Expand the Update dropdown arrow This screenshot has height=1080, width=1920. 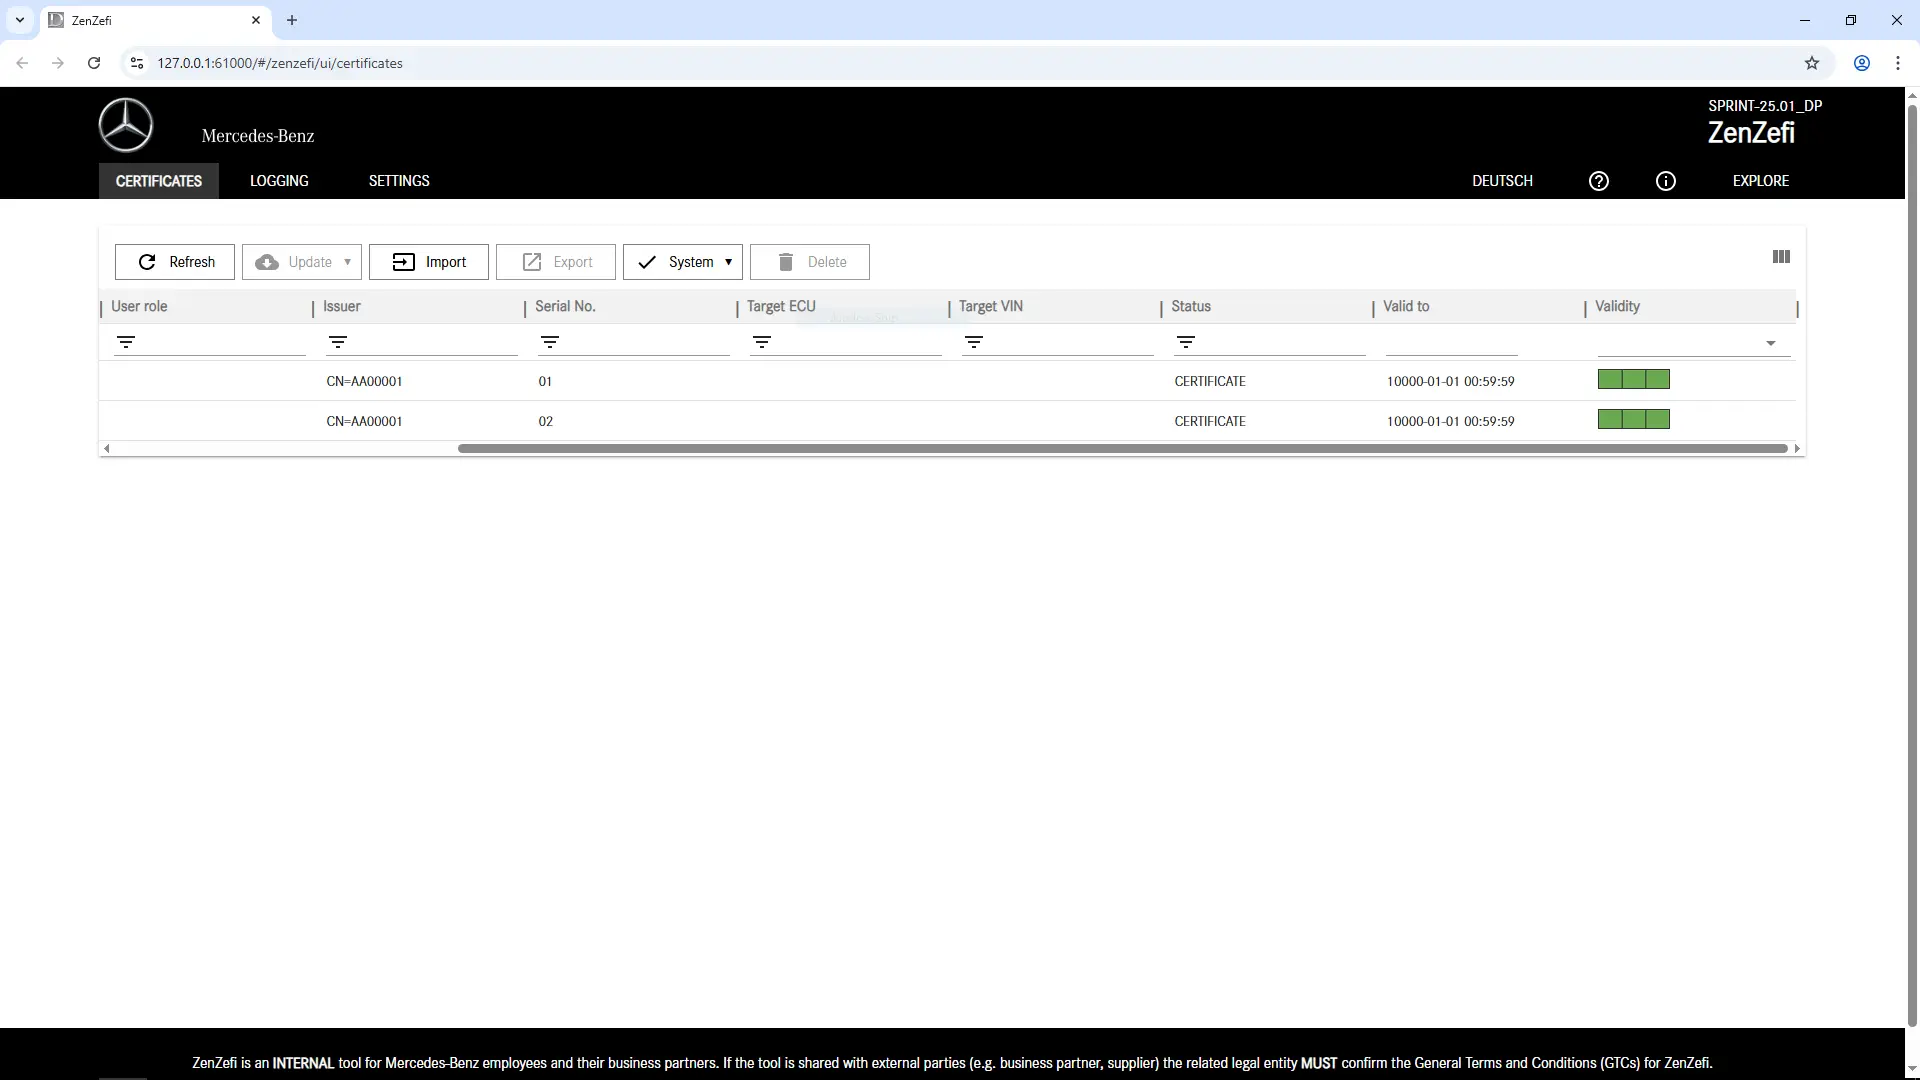click(x=347, y=262)
